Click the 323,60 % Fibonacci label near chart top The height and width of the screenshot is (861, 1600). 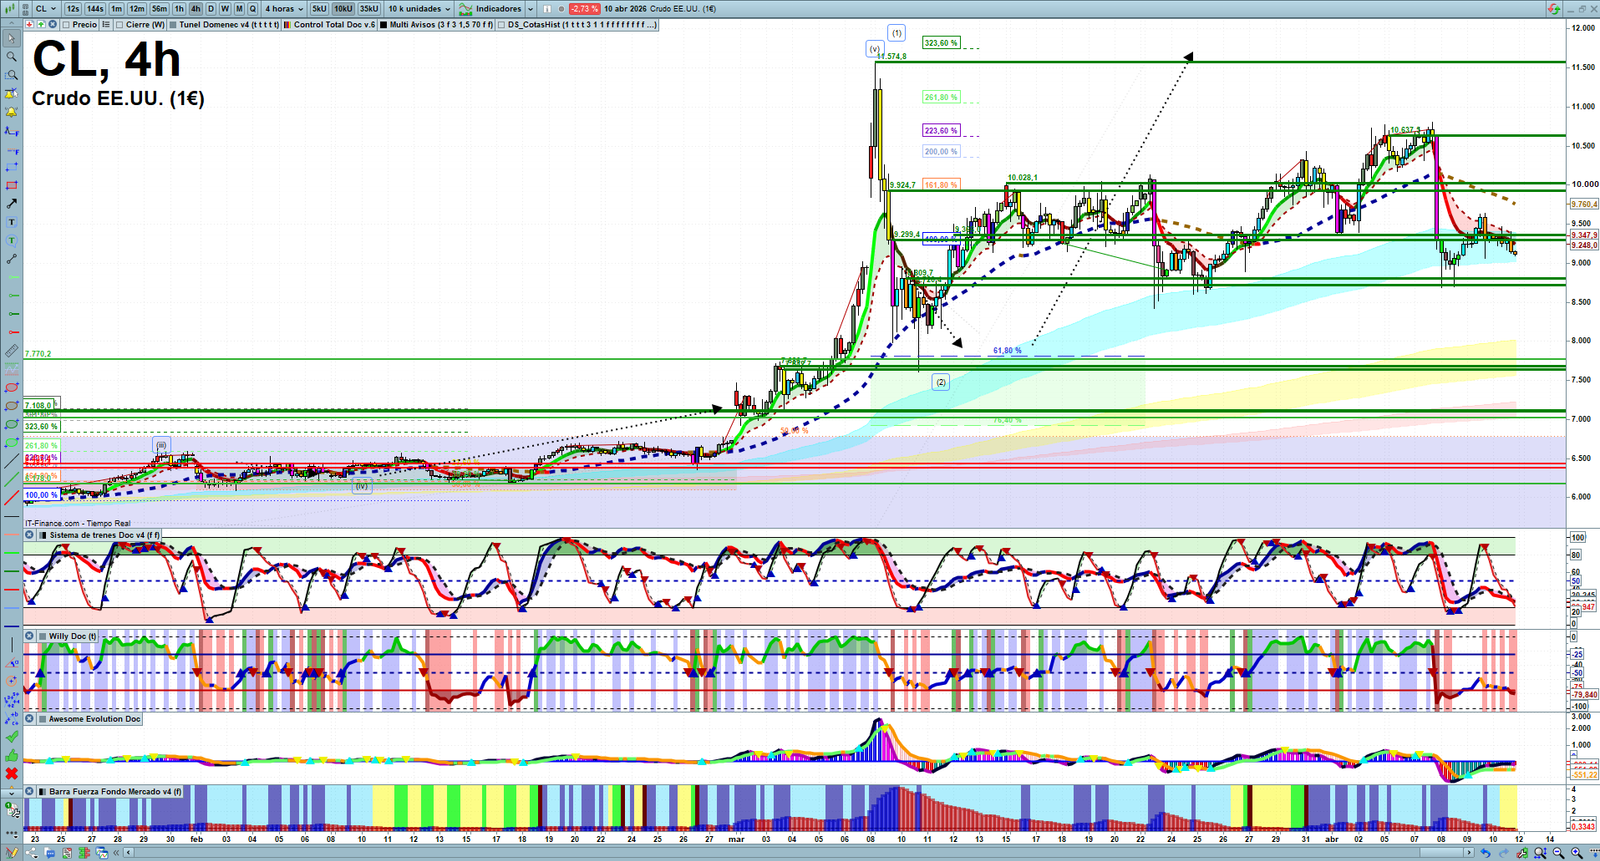pyautogui.click(x=940, y=43)
